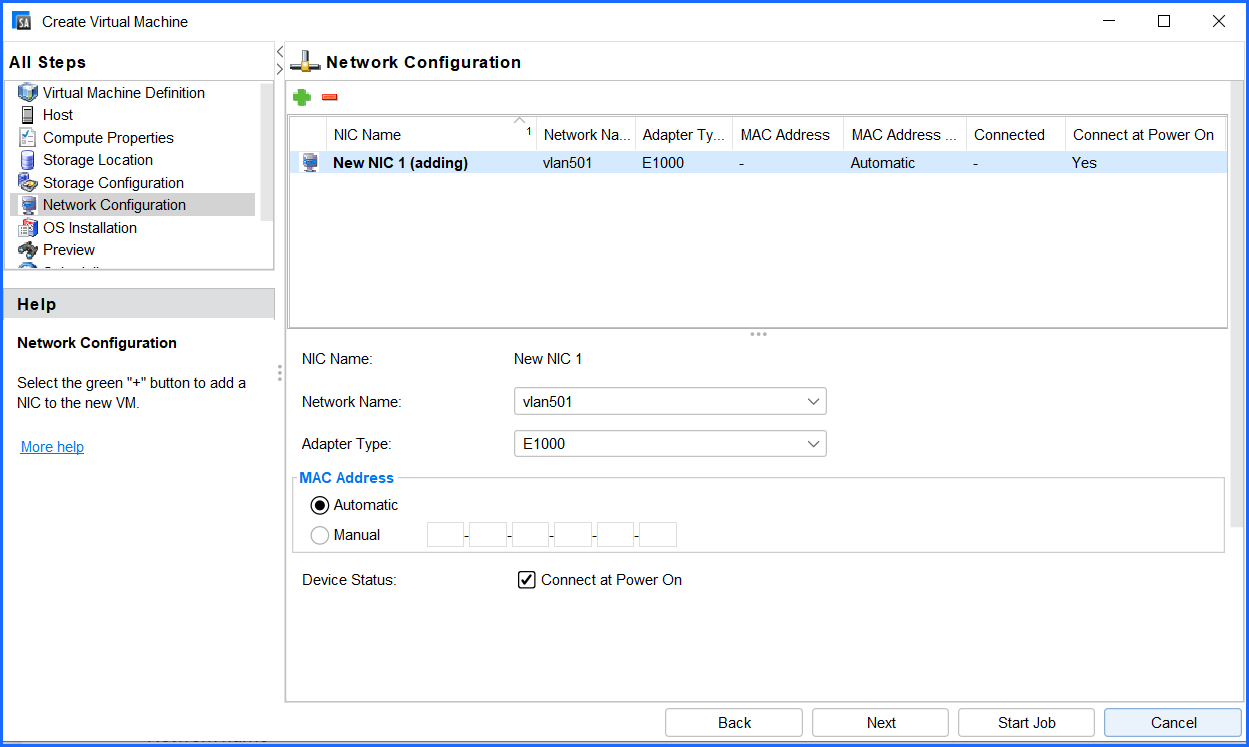Screen dimensions: 1249x747
Task: Click the last manual MAC address octet field
Action: (658, 535)
